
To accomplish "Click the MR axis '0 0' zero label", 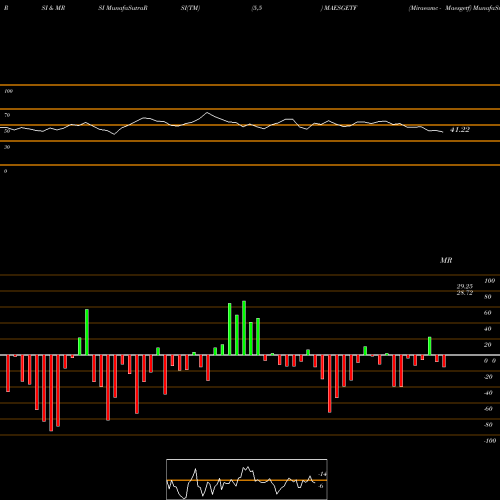I will 490,361.
